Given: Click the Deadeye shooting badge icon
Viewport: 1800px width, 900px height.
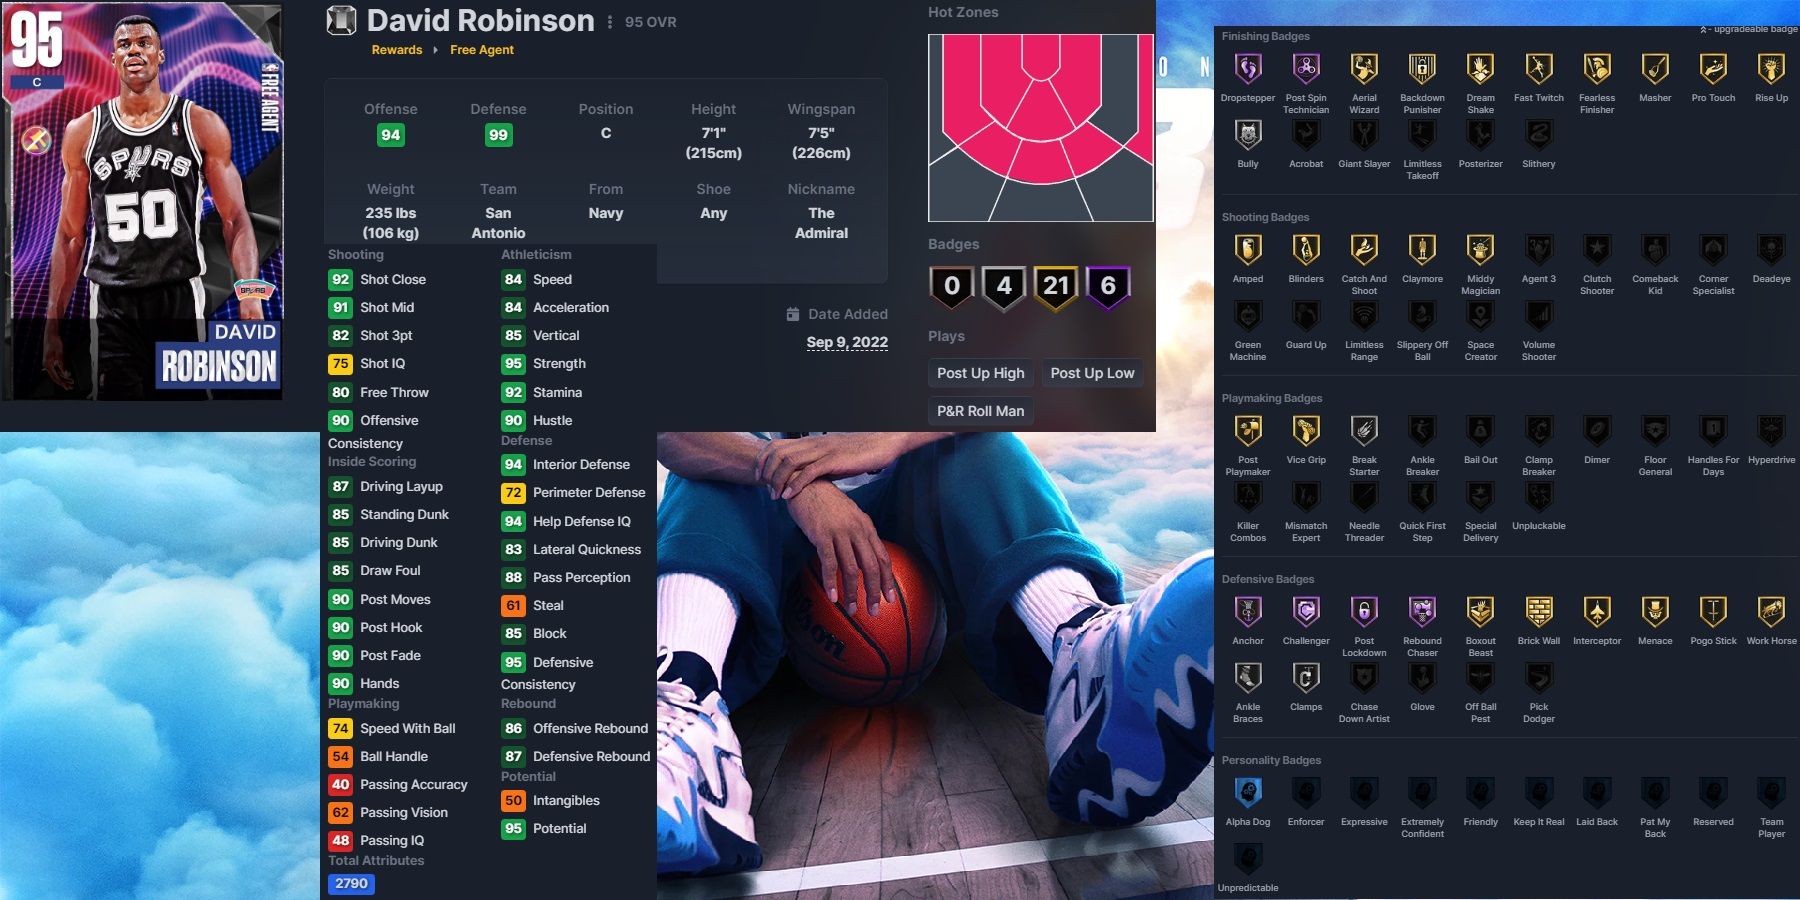Looking at the screenshot, I should pos(1771,250).
